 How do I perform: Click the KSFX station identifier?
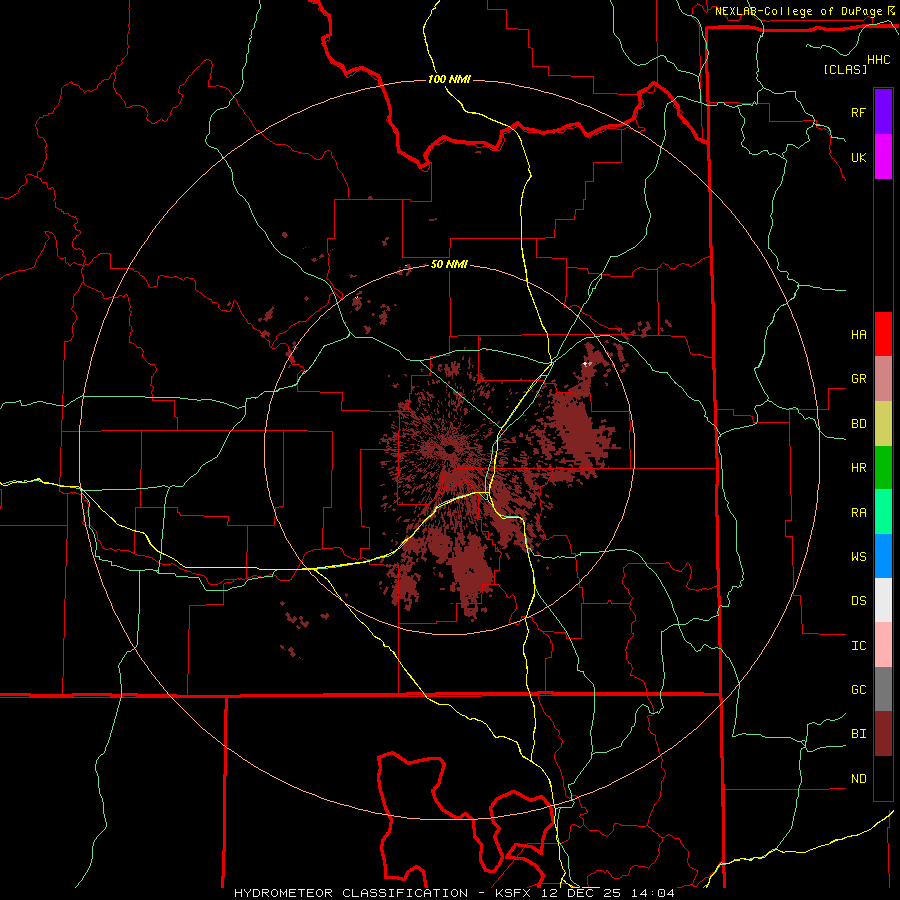(x=513, y=893)
